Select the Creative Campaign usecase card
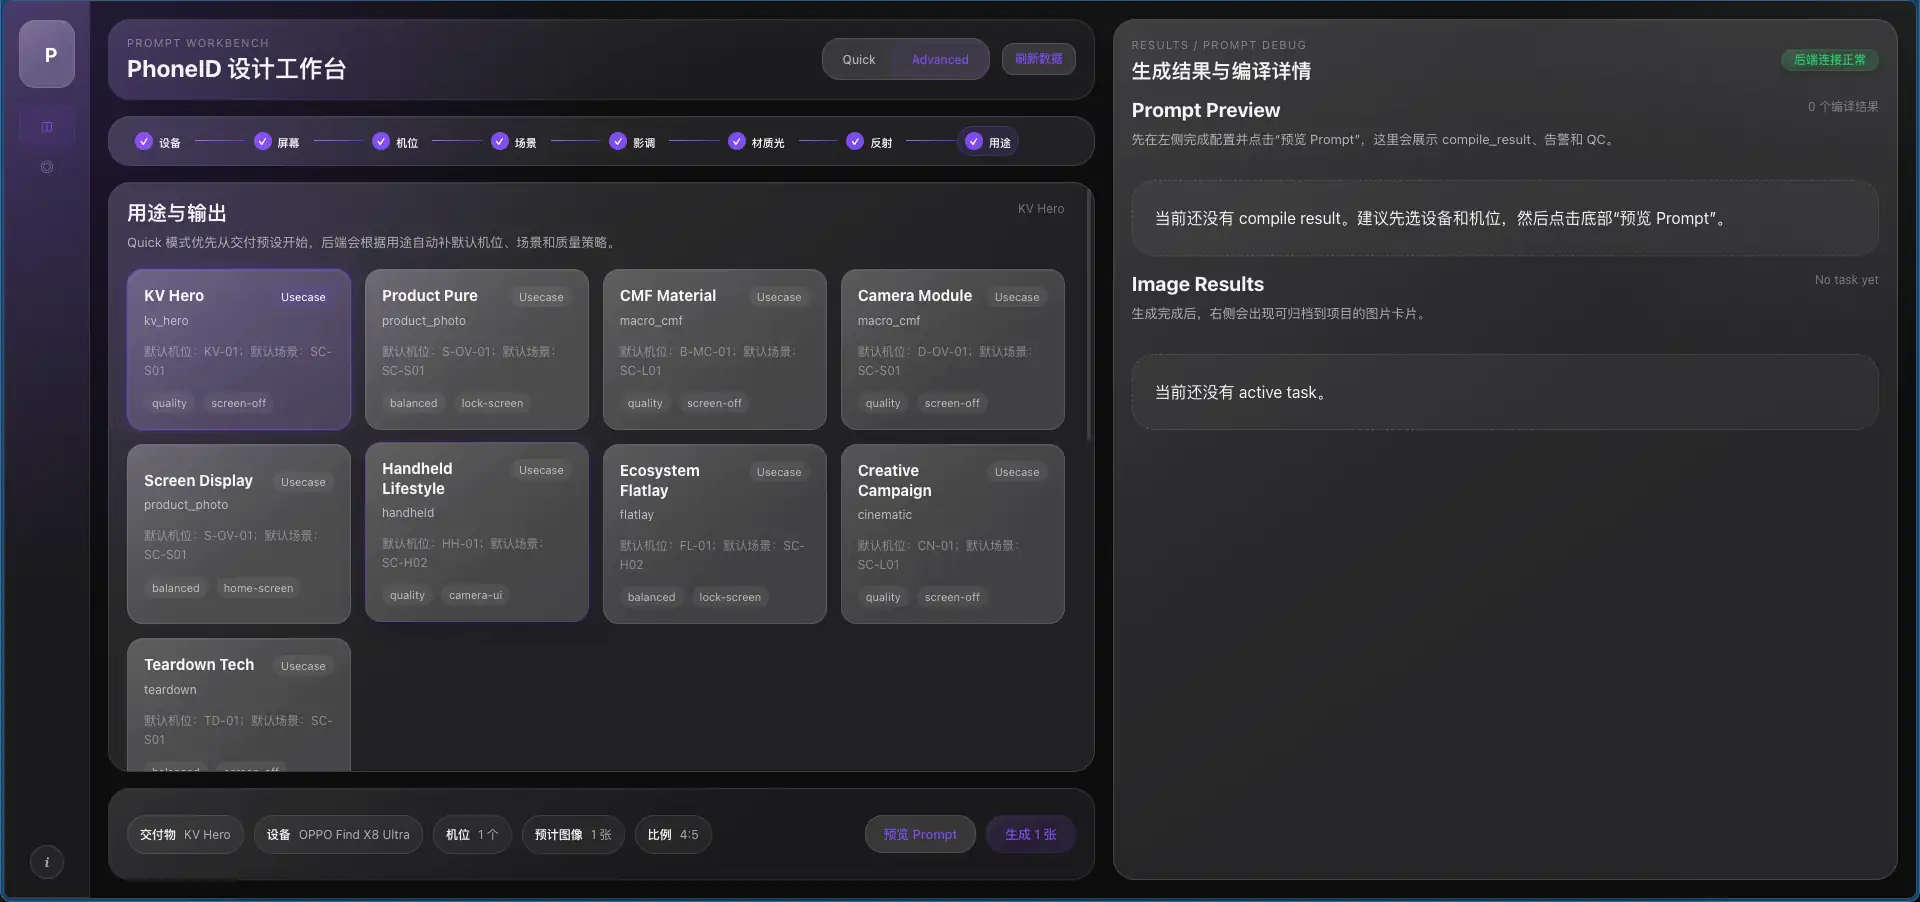 pyautogui.click(x=953, y=534)
